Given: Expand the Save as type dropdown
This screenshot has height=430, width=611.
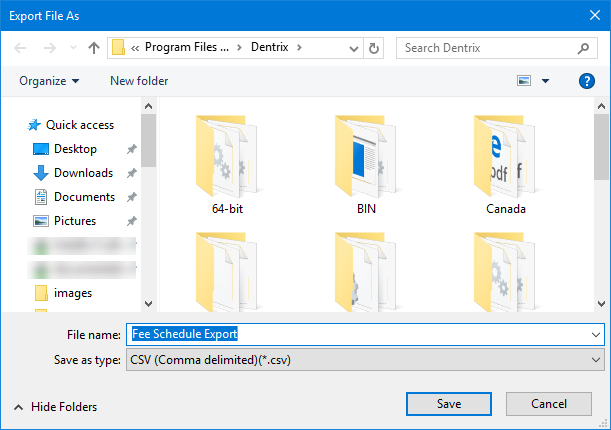Looking at the screenshot, I should [x=597, y=360].
